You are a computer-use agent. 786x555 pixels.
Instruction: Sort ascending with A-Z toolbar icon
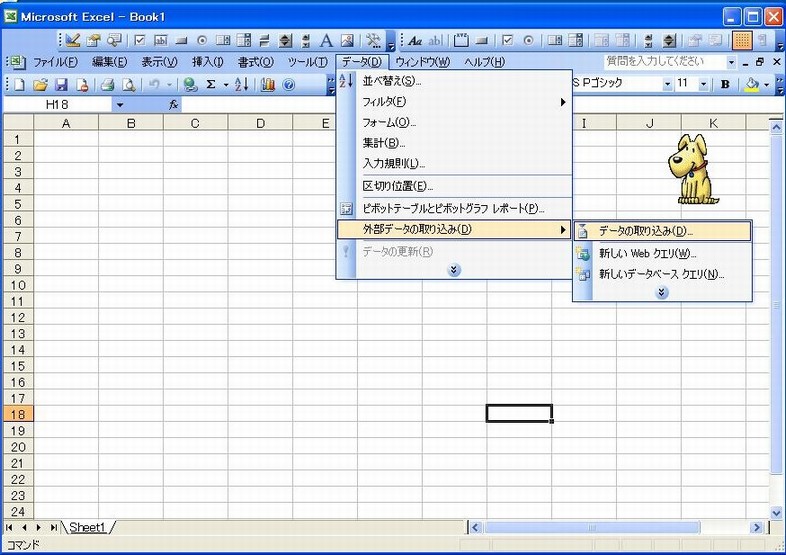click(x=242, y=85)
